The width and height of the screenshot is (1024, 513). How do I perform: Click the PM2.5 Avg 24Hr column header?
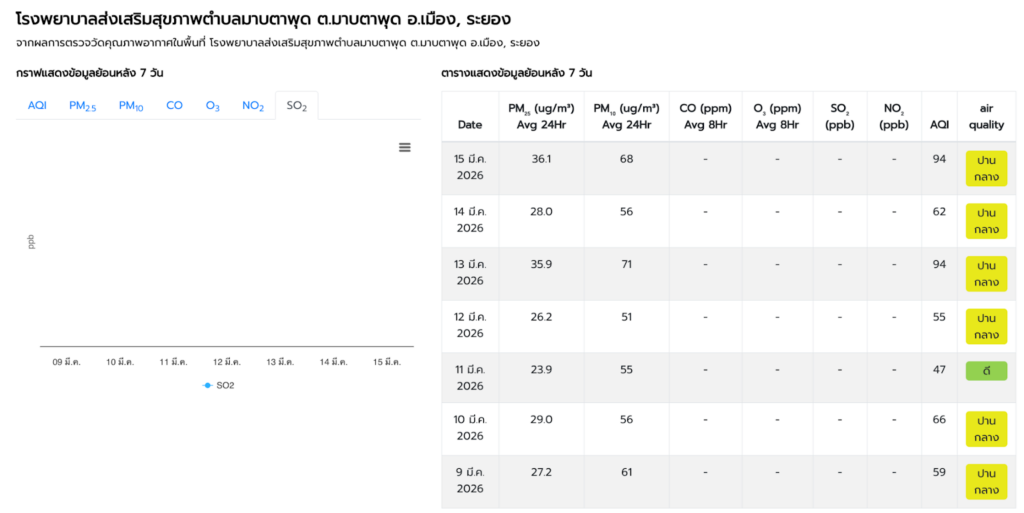pos(541,116)
